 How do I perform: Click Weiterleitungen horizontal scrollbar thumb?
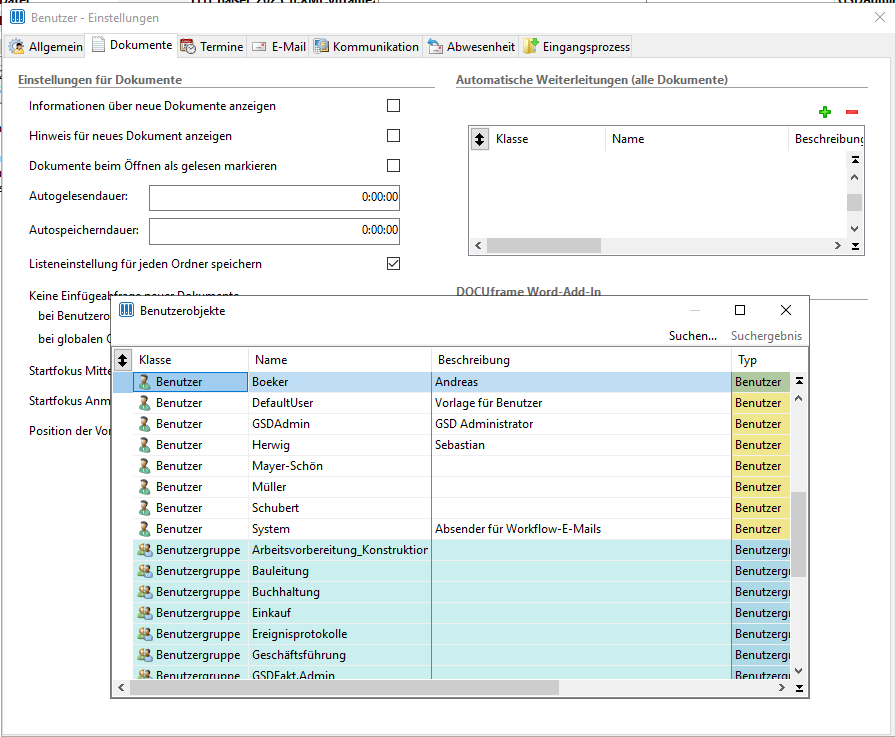(x=544, y=245)
